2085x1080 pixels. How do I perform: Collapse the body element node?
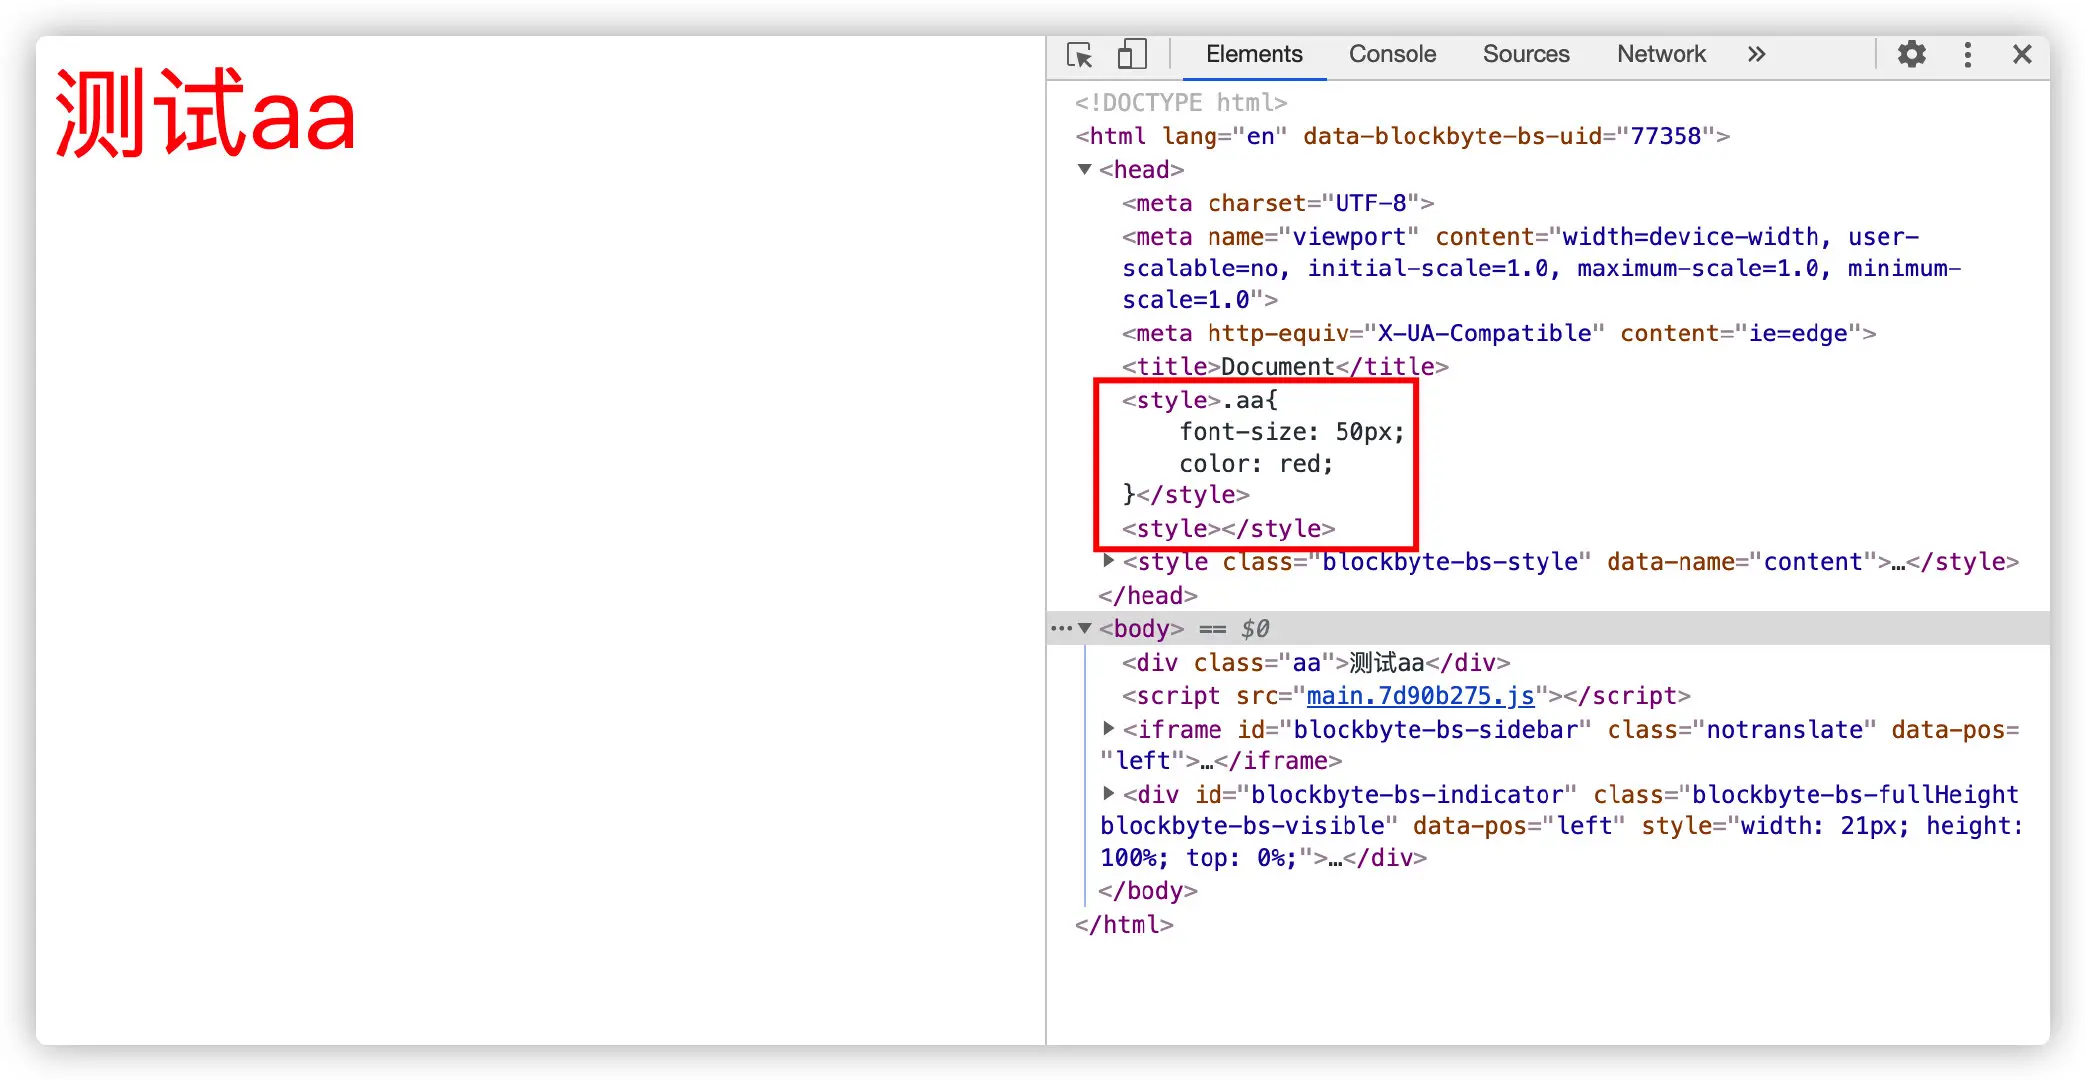coord(1085,629)
